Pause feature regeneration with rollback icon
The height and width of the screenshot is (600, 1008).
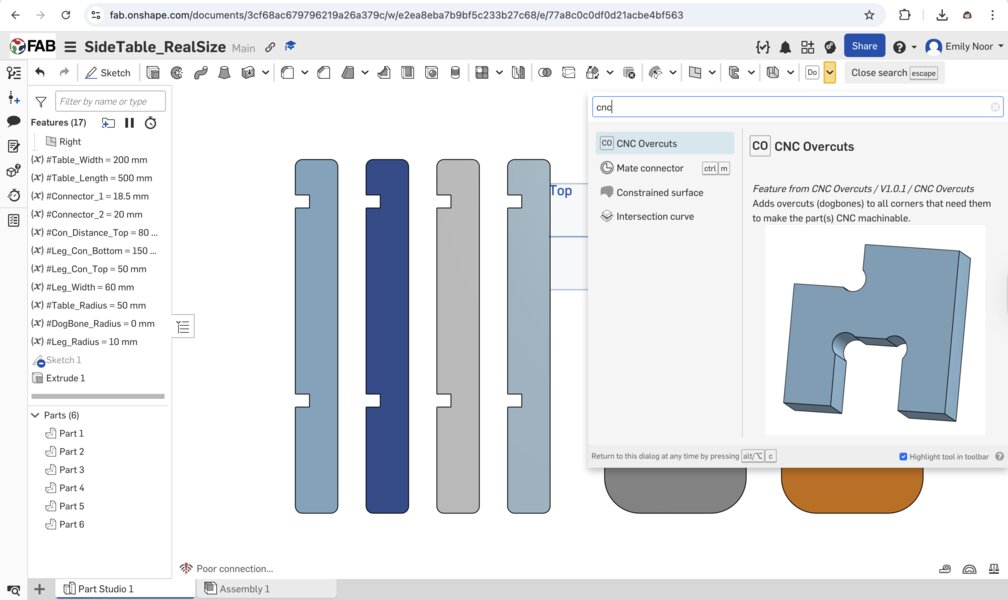click(x=129, y=123)
